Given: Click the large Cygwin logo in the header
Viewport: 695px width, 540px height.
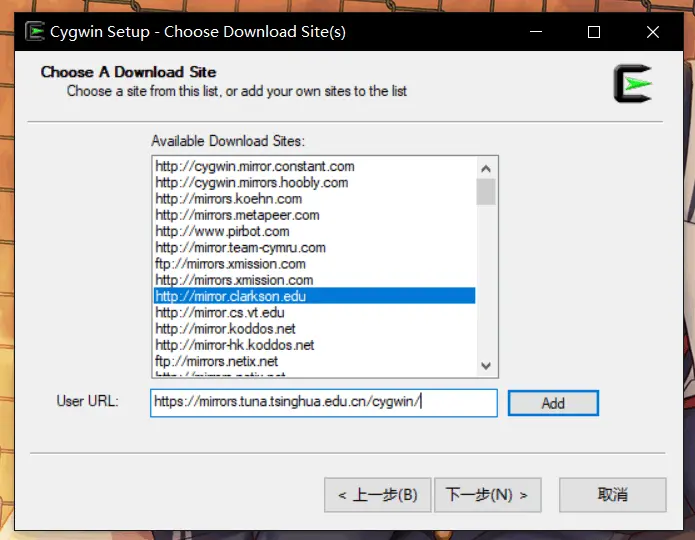Looking at the screenshot, I should click(x=633, y=83).
